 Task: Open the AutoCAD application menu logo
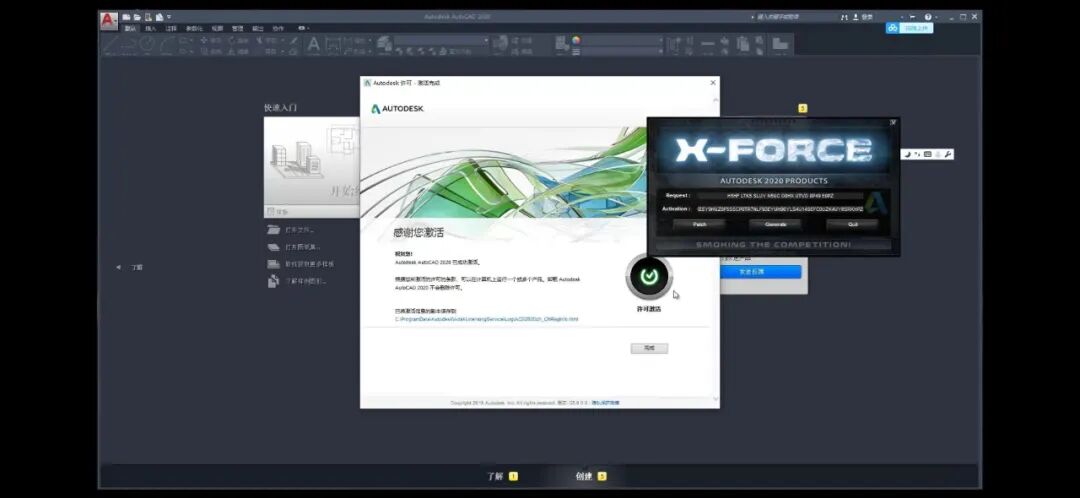click(x=109, y=20)
